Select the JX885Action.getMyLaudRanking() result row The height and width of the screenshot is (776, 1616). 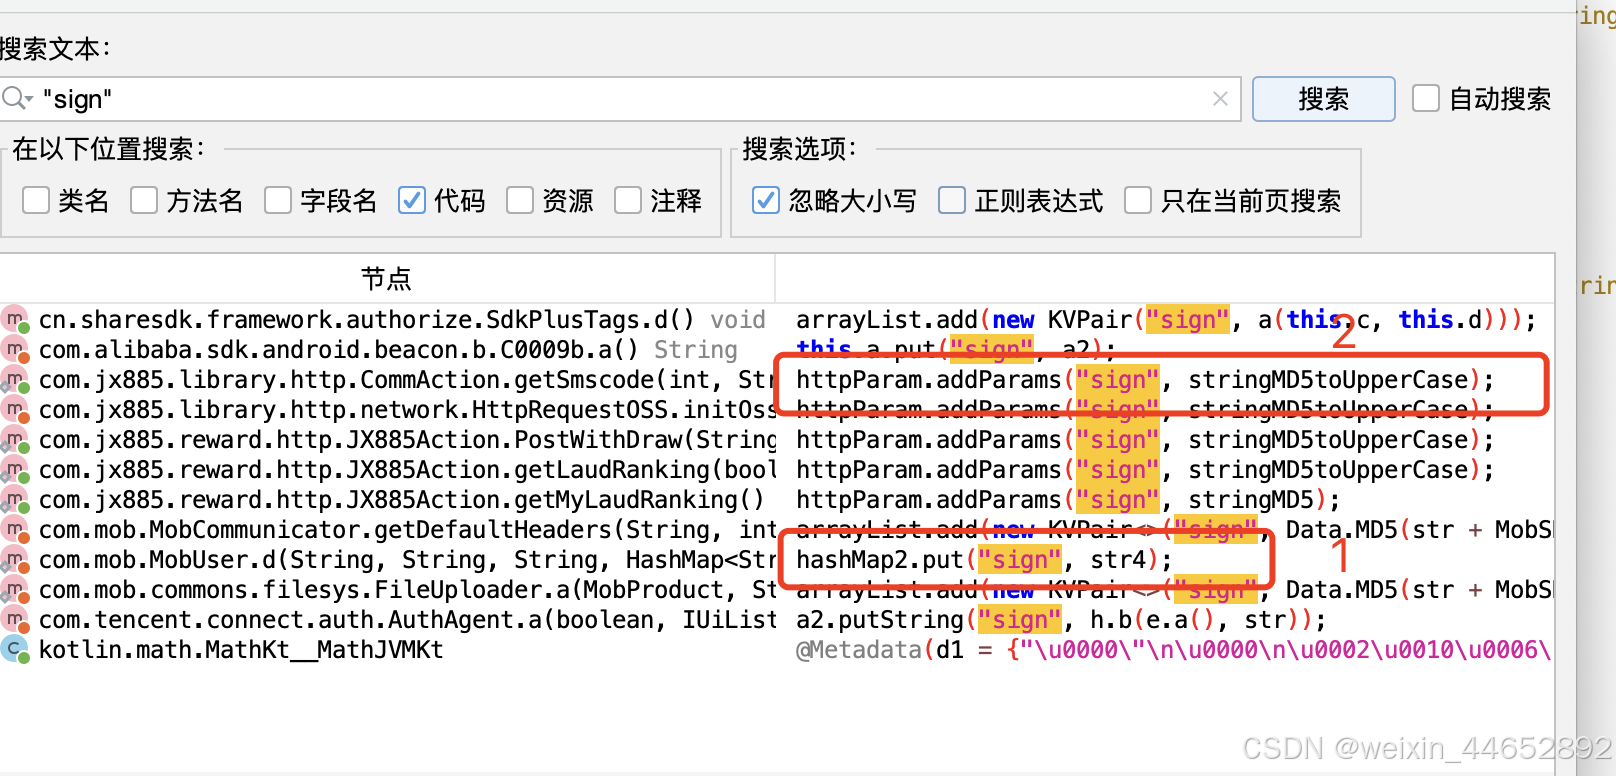point(777,500)
